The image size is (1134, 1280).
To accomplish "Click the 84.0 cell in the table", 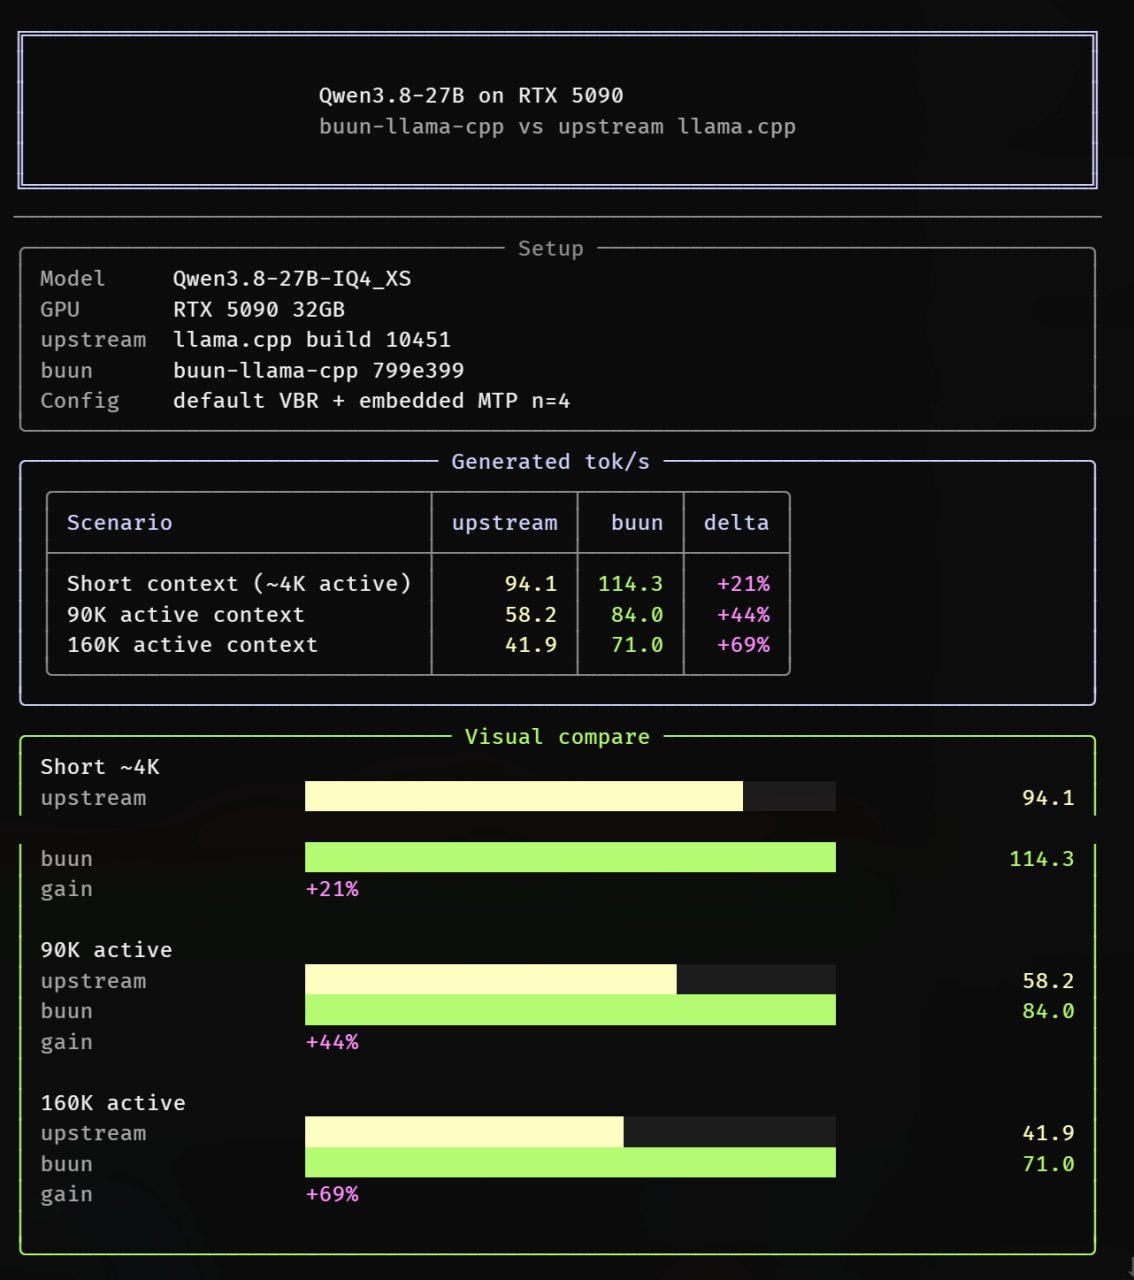I will coord(637,615).
